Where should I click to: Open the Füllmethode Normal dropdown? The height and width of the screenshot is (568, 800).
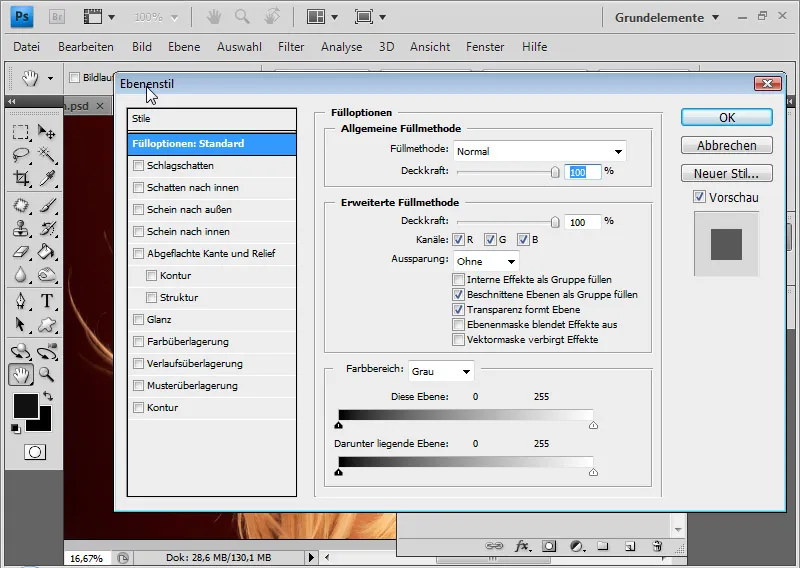pos(540,151)
